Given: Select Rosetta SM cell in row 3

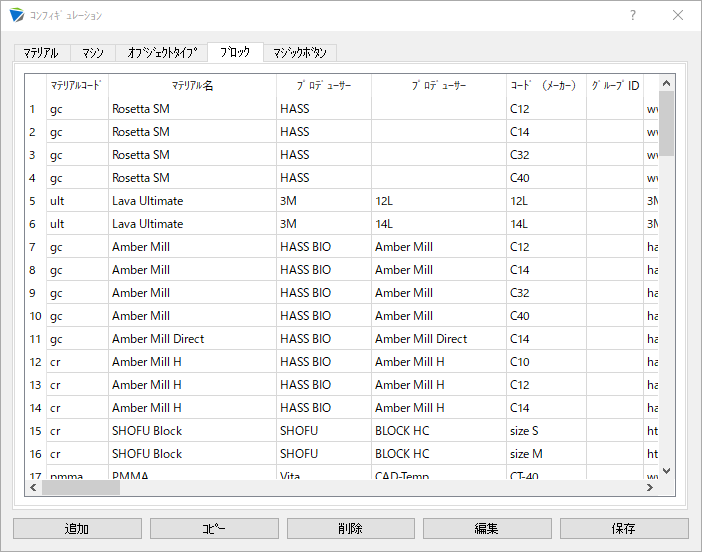Looking at the screenshot, I should click(192, 155).
